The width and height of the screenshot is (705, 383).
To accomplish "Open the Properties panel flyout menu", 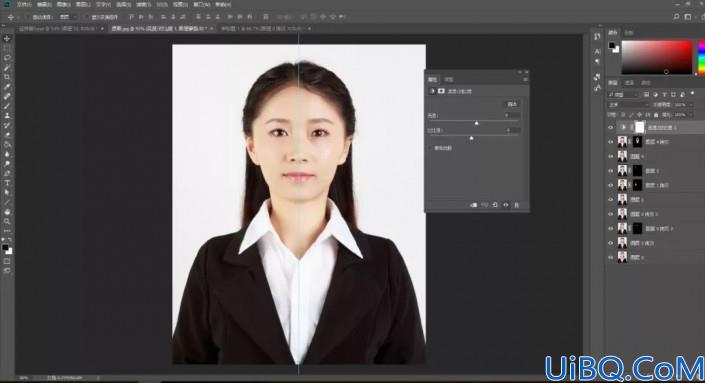I will point(525,80).
